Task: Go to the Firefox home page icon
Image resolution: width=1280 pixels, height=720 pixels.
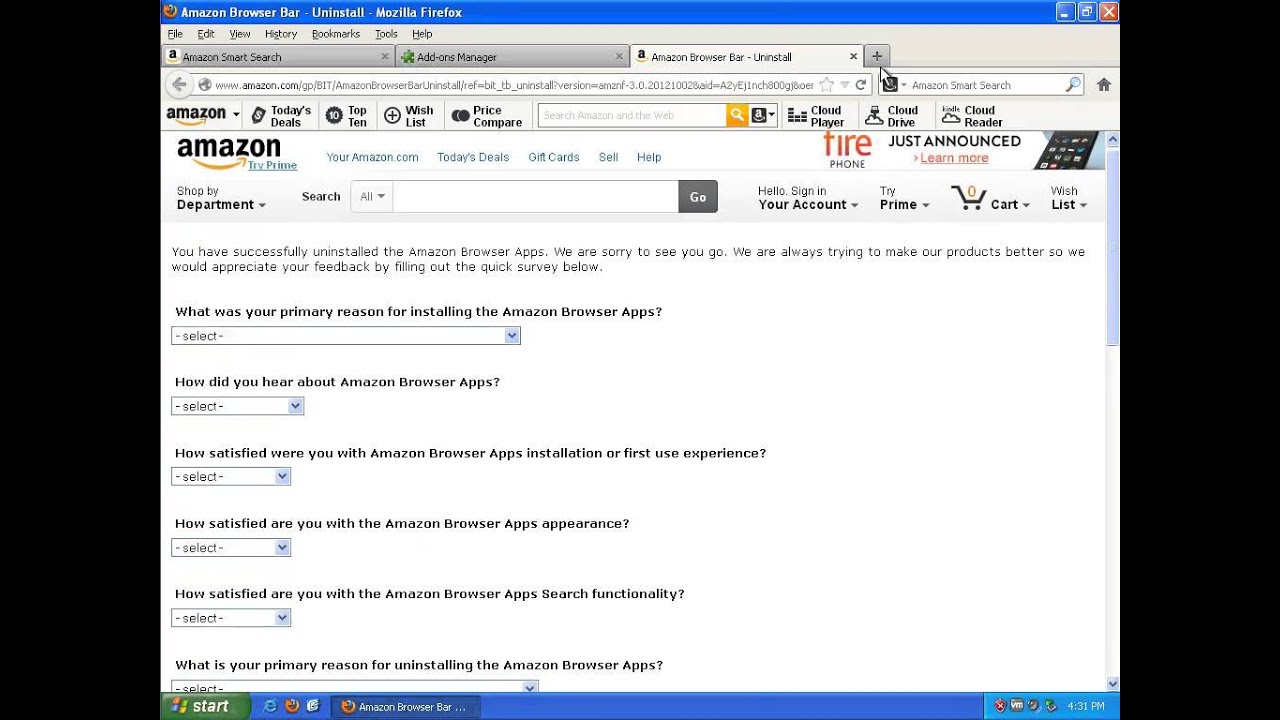Action: pos(1104,85)
